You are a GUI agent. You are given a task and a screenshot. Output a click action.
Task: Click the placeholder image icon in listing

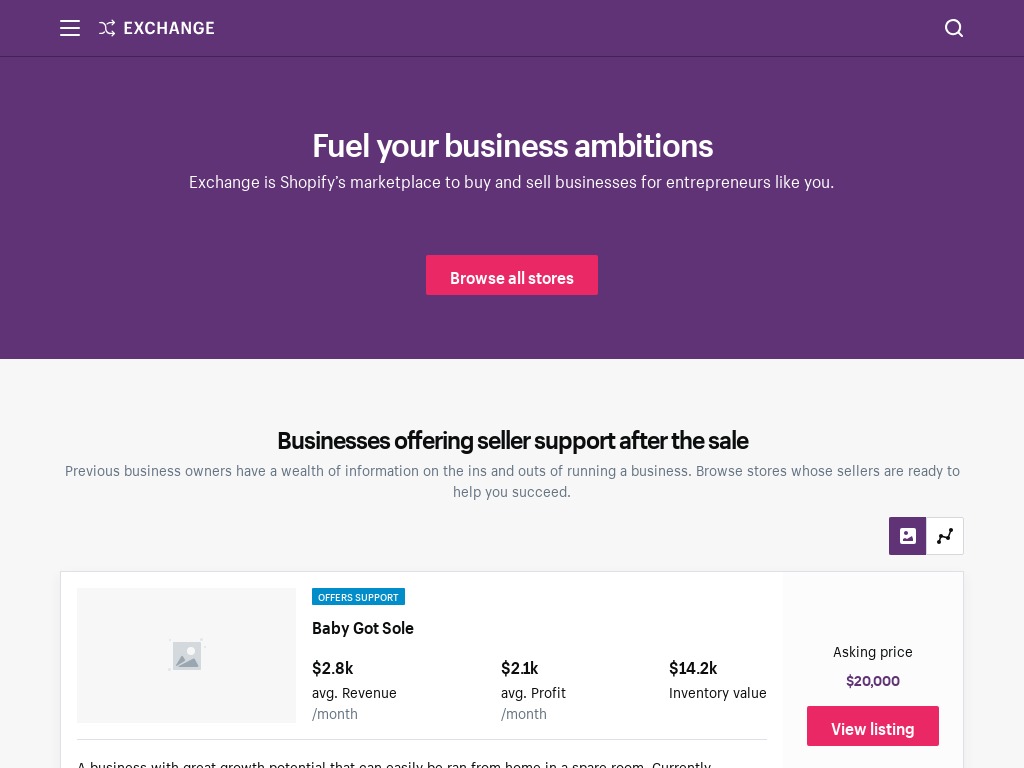(187, 656)
